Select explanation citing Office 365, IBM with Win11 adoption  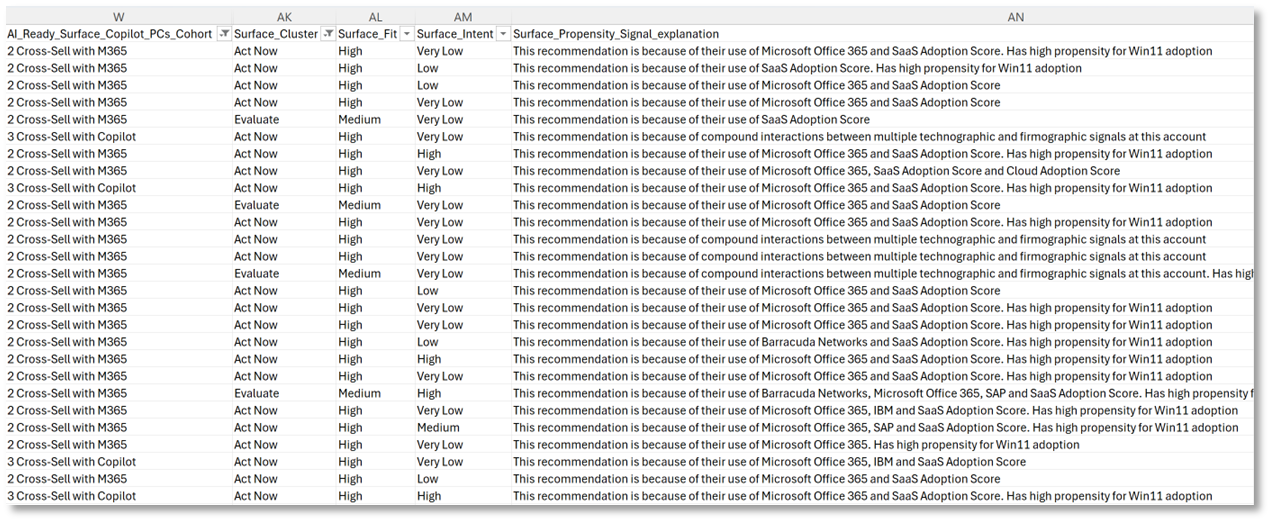click(875, 411)
